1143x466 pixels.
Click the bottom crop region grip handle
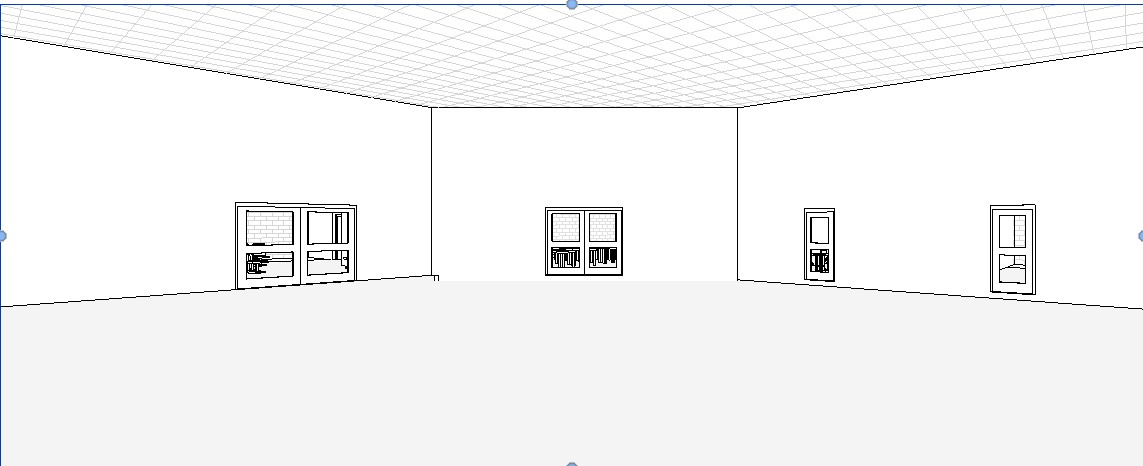pyautogui.click(x=572, y=464)
